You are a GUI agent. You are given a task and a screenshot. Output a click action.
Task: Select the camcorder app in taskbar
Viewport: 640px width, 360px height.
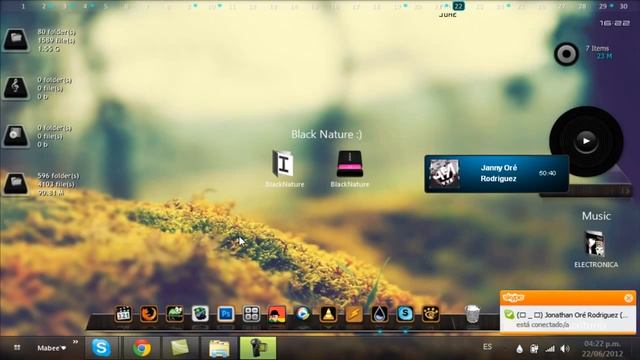258,348
